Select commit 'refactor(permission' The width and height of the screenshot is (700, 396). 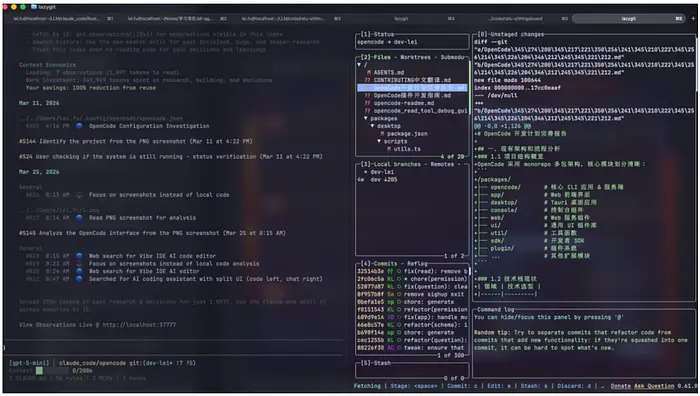412,309
